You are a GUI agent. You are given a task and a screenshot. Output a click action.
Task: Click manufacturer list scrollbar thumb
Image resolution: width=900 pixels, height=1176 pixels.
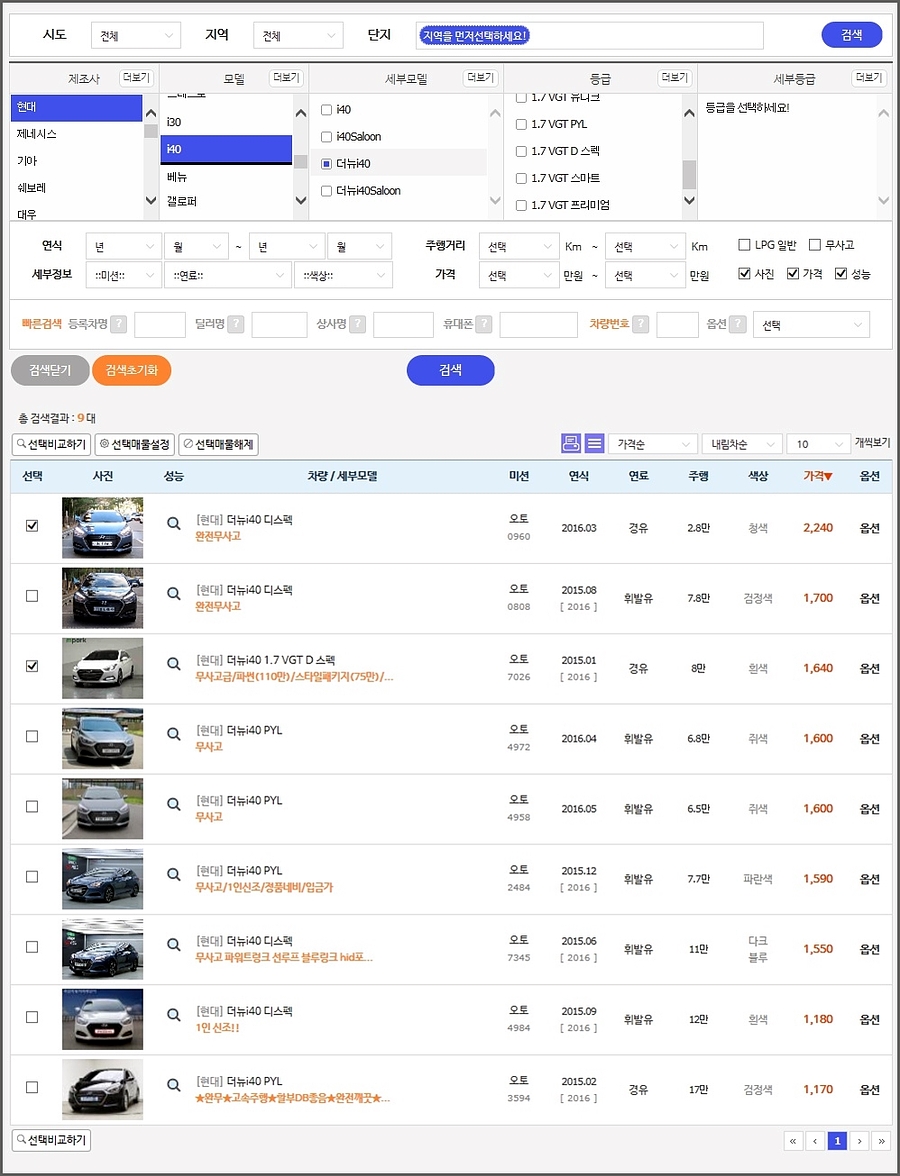tap(151, 131)
